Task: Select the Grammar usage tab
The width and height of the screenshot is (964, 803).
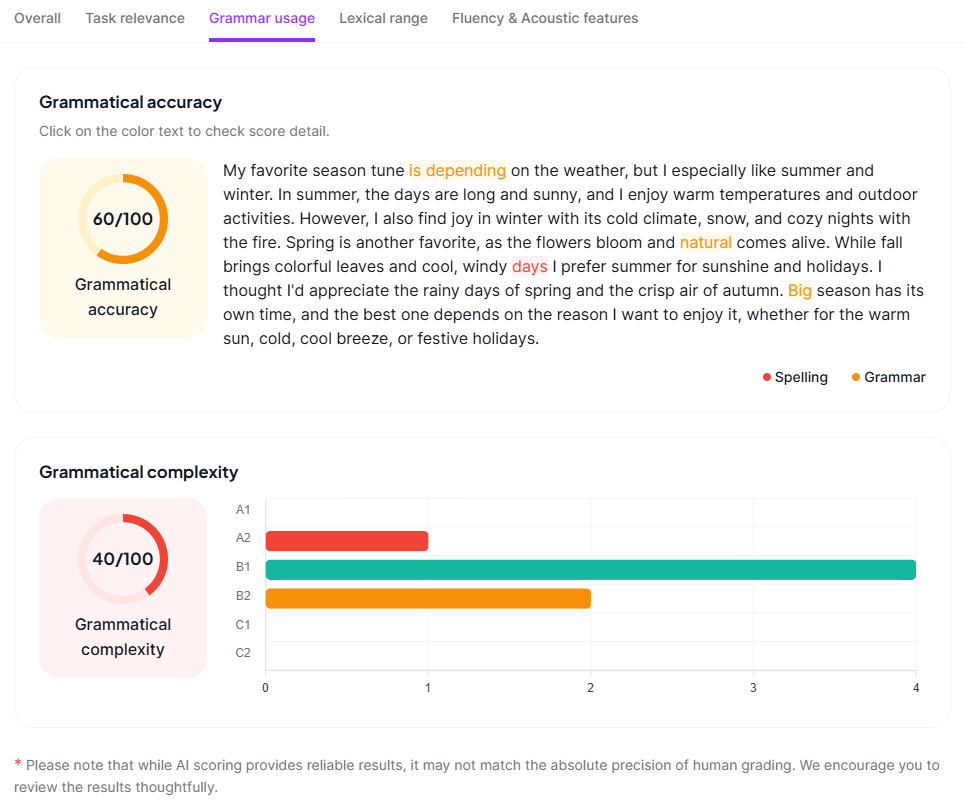Action: pyautogui.click(x=262, y=18)
